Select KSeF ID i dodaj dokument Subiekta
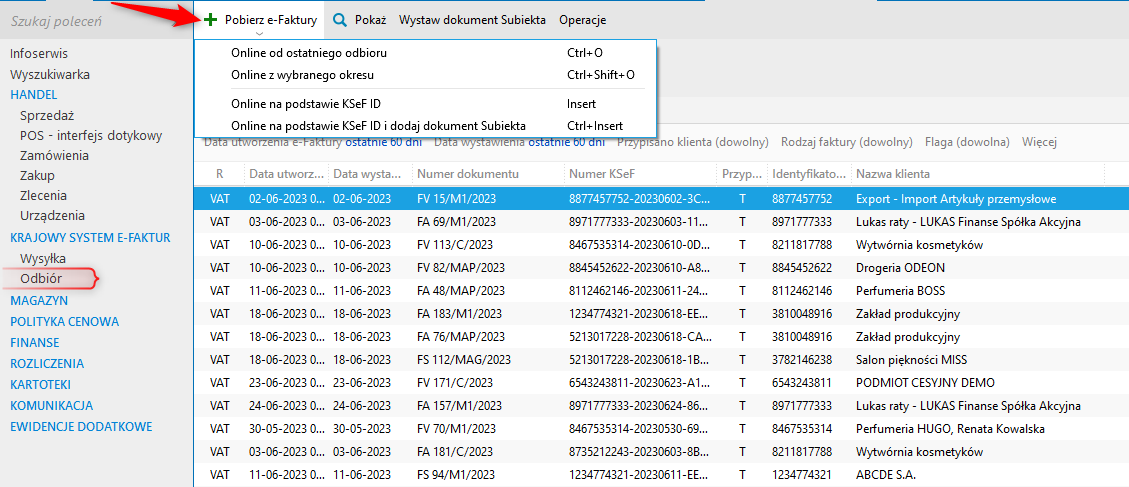Viewport: 1129px width, 487px height. point(378,126)
